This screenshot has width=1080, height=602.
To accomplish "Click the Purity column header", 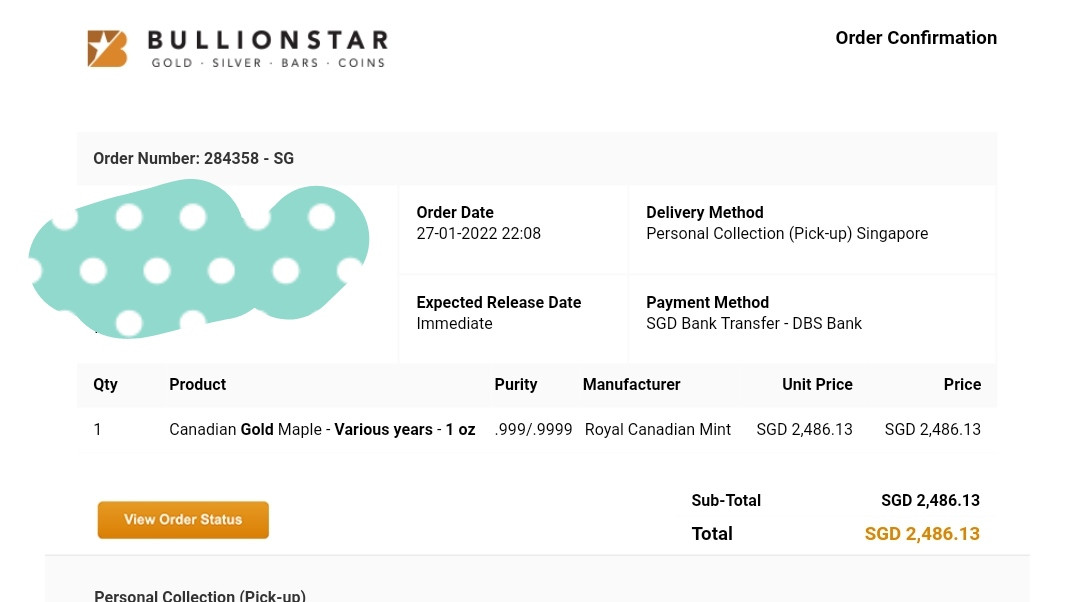I will (516, 384).
